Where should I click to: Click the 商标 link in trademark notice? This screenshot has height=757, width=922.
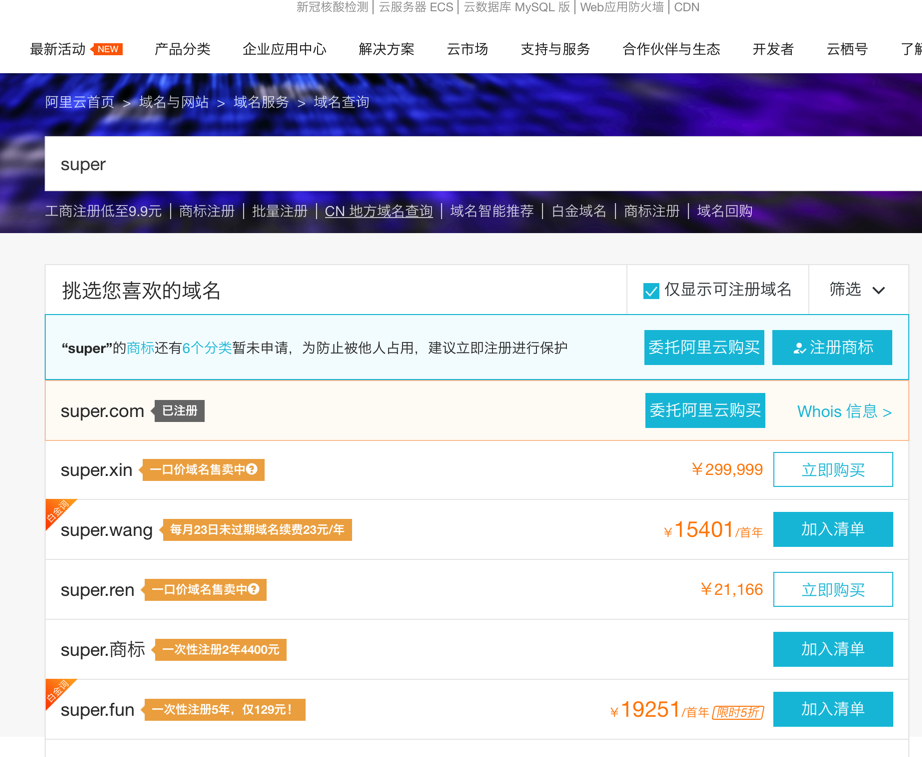(x=141, y=348)
